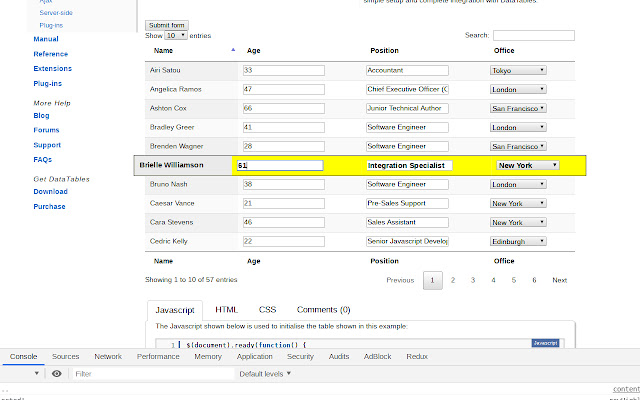Switch to the HTML code tab
640x400 pixels.
(x=227, y=310)
